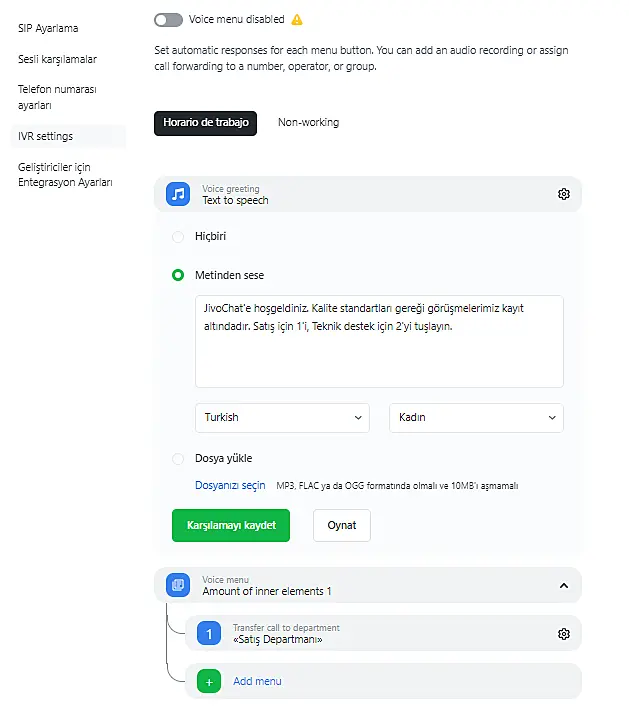This screenshot has width=629, height=722.
Task: Click the Dosyanızı seçin link
Action: [230, 486]
